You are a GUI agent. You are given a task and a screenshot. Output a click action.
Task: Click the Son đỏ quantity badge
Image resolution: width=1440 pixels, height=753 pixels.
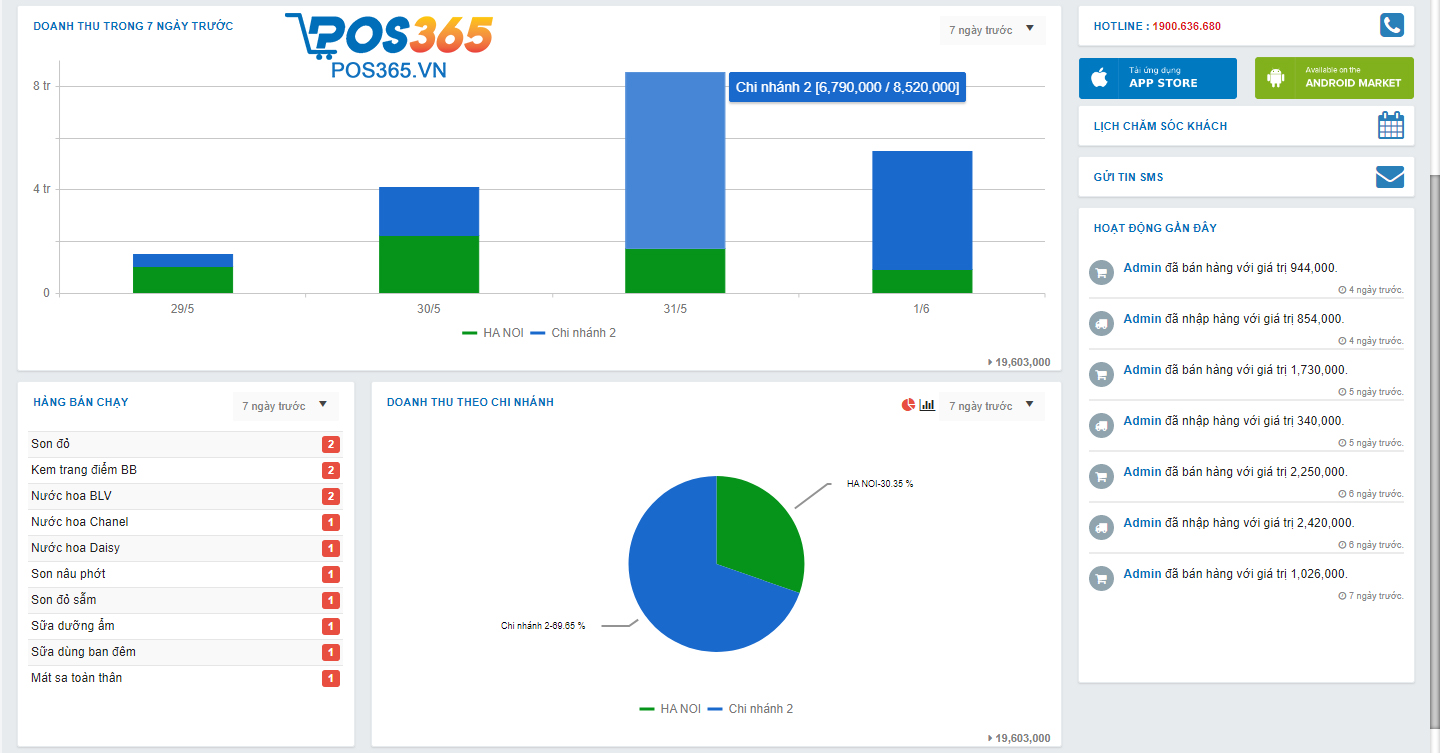click(331, 444)
